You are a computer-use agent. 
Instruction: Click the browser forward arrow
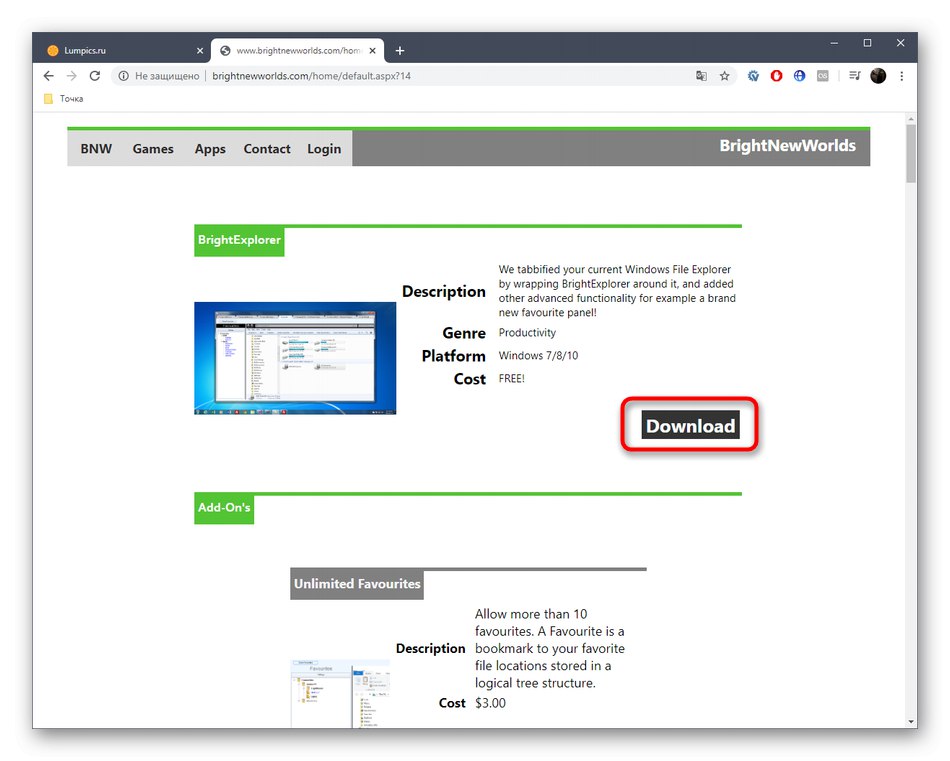pos(71,76)
